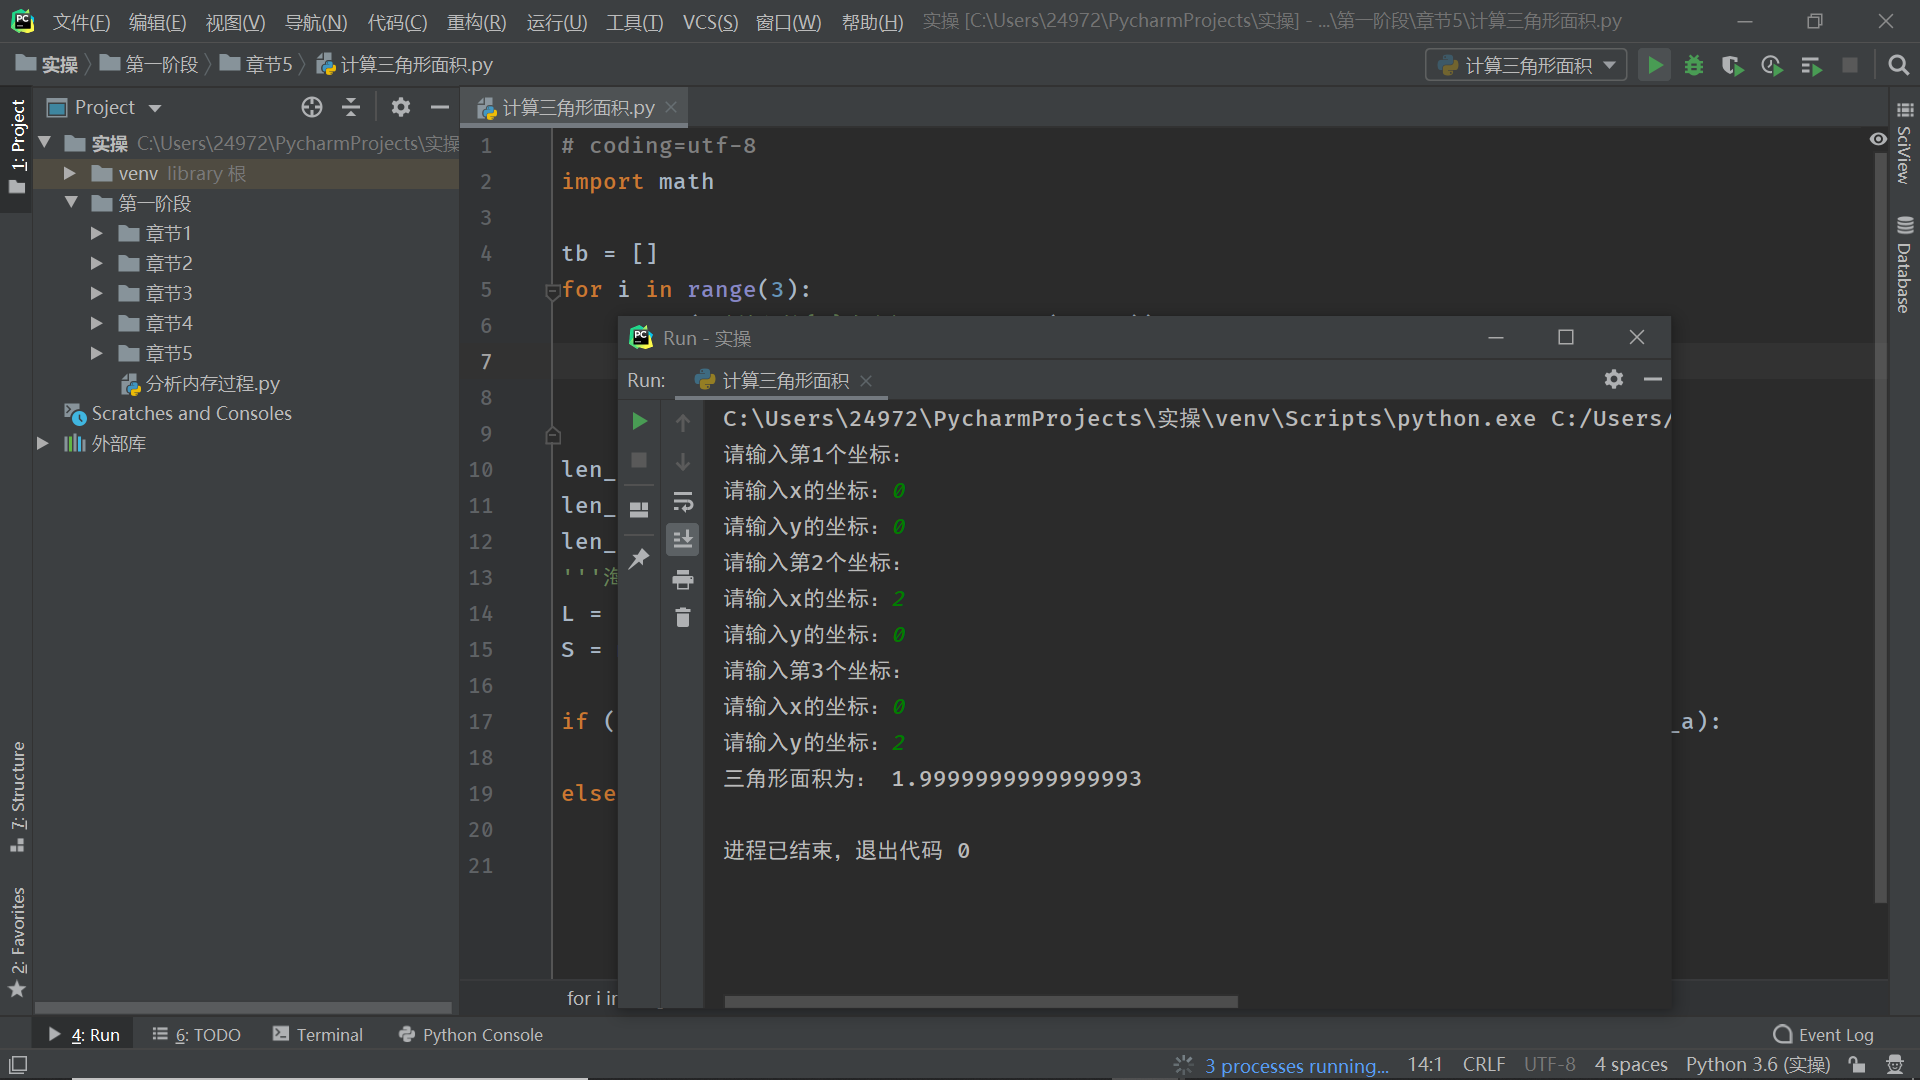Open the Python Console tab
1920x1080 pixels.
click(470, 1035)
